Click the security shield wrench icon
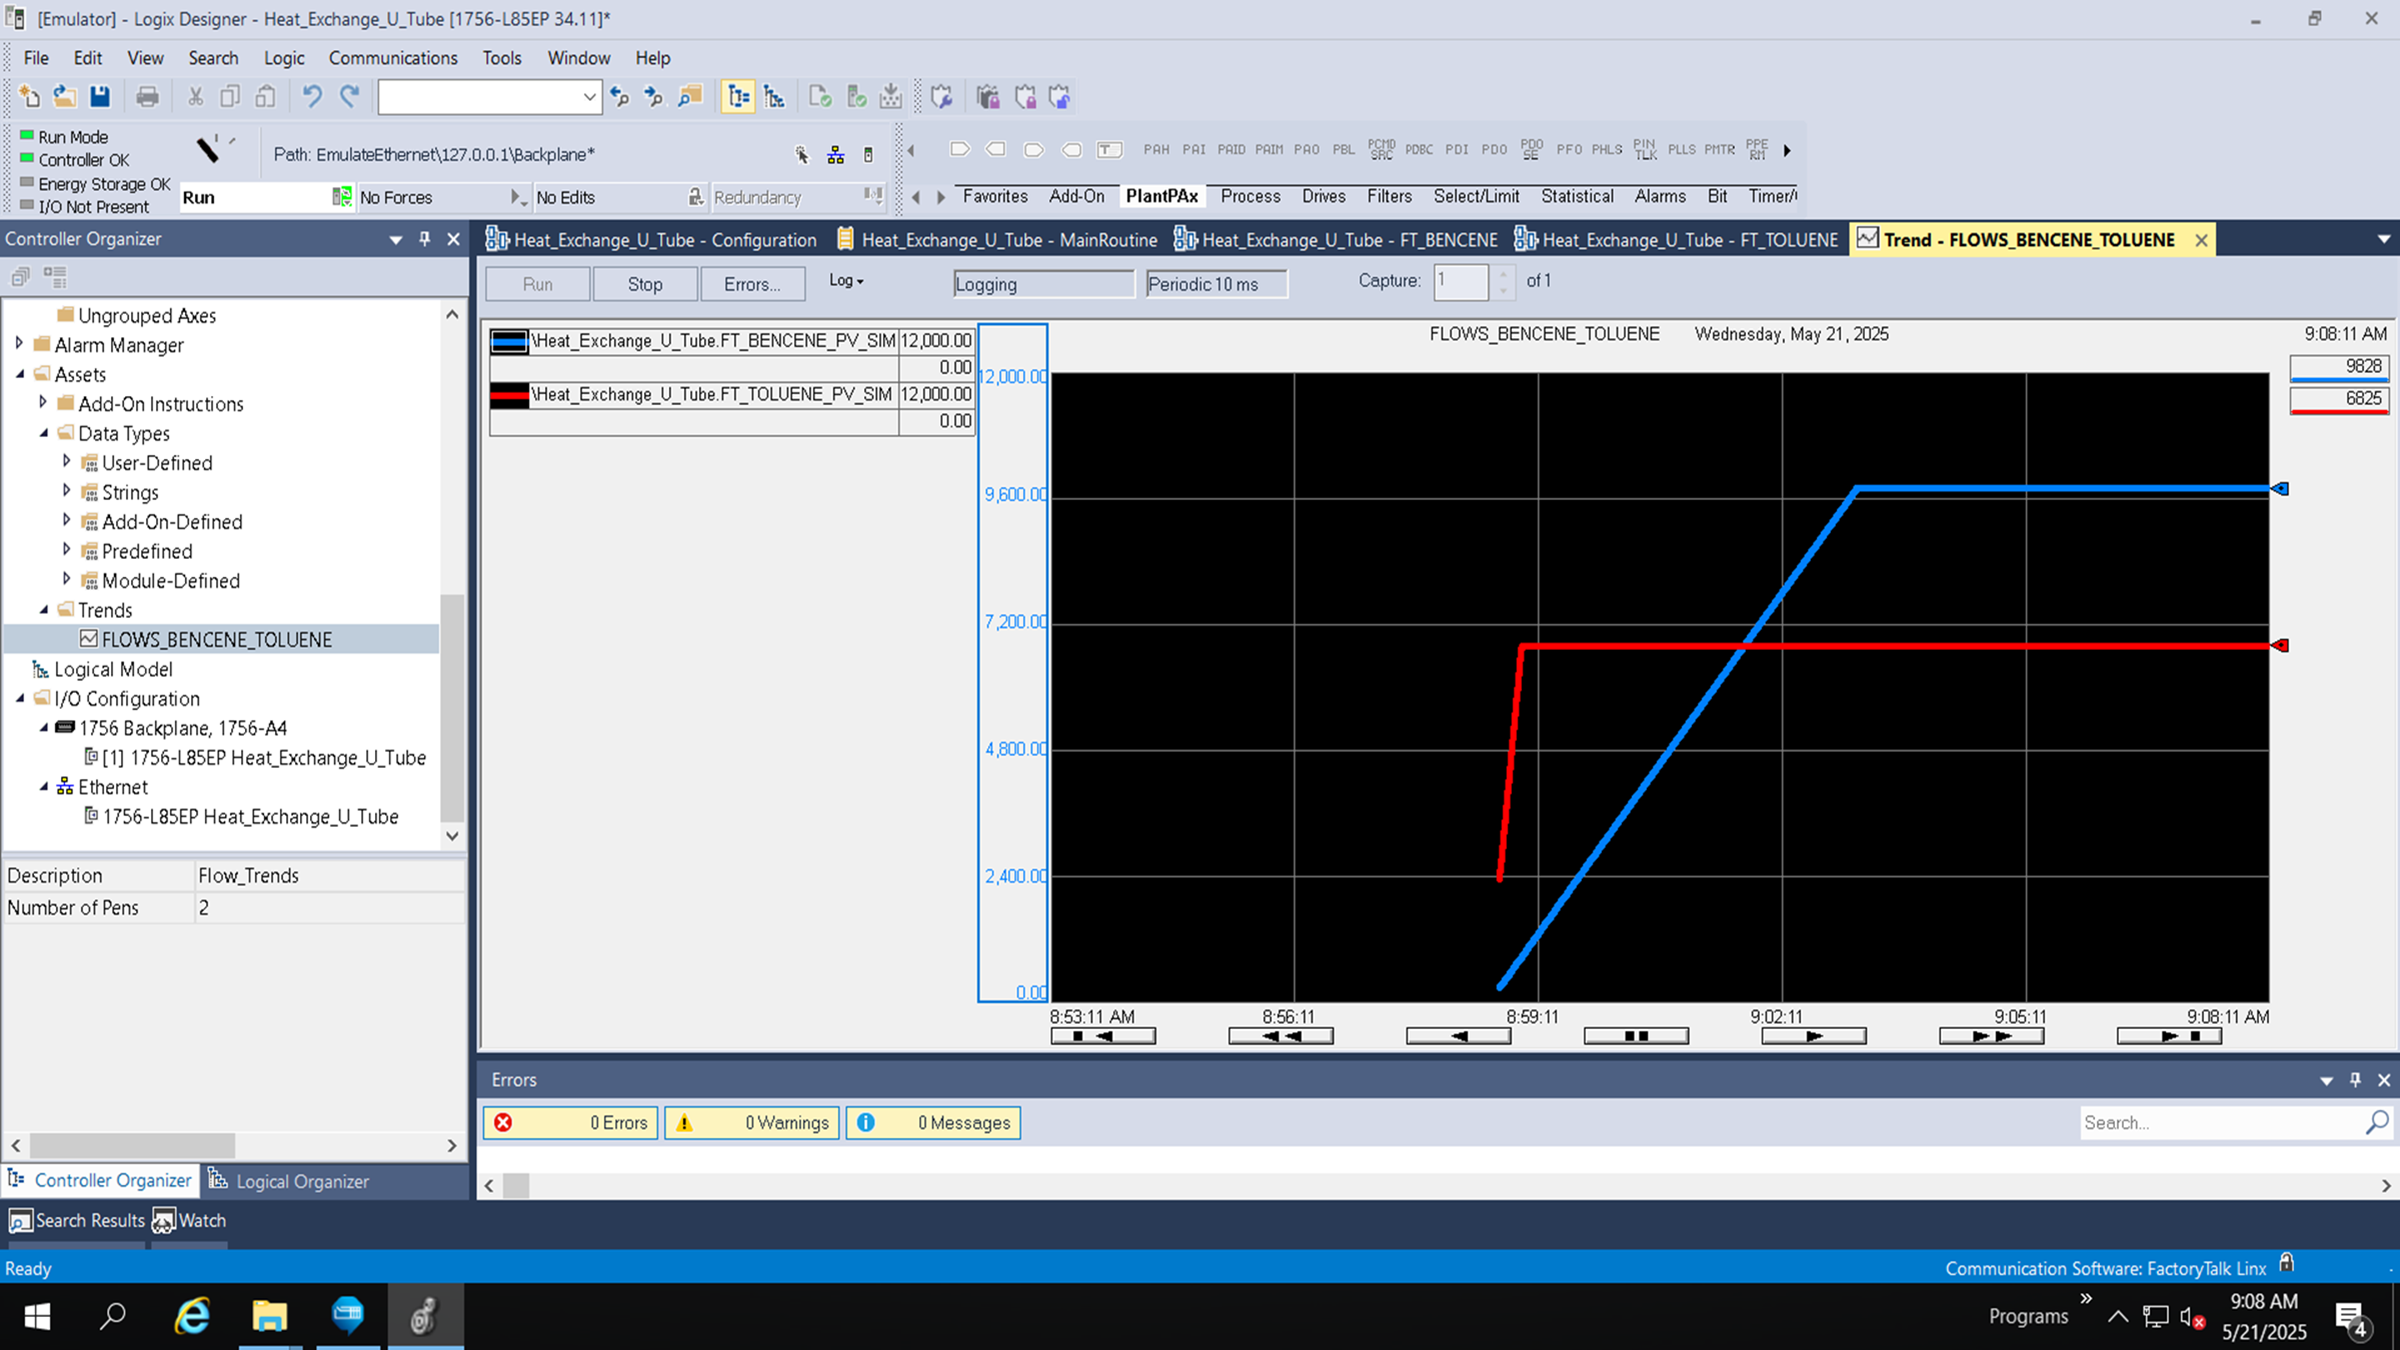 point(941,97)
